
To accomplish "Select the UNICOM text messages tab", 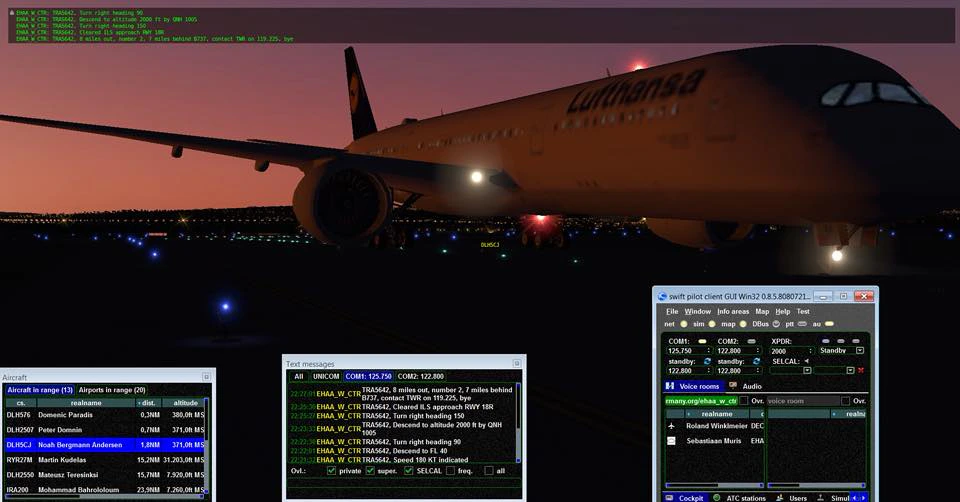I will tap(326, 377).
